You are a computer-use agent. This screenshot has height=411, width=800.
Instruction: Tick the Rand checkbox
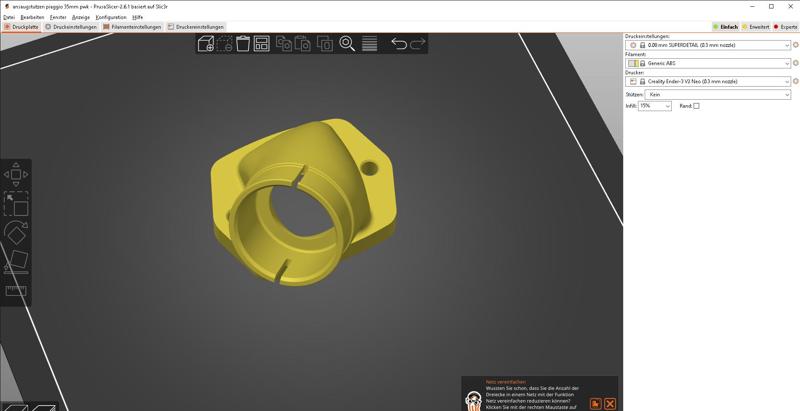click(696, 106)
